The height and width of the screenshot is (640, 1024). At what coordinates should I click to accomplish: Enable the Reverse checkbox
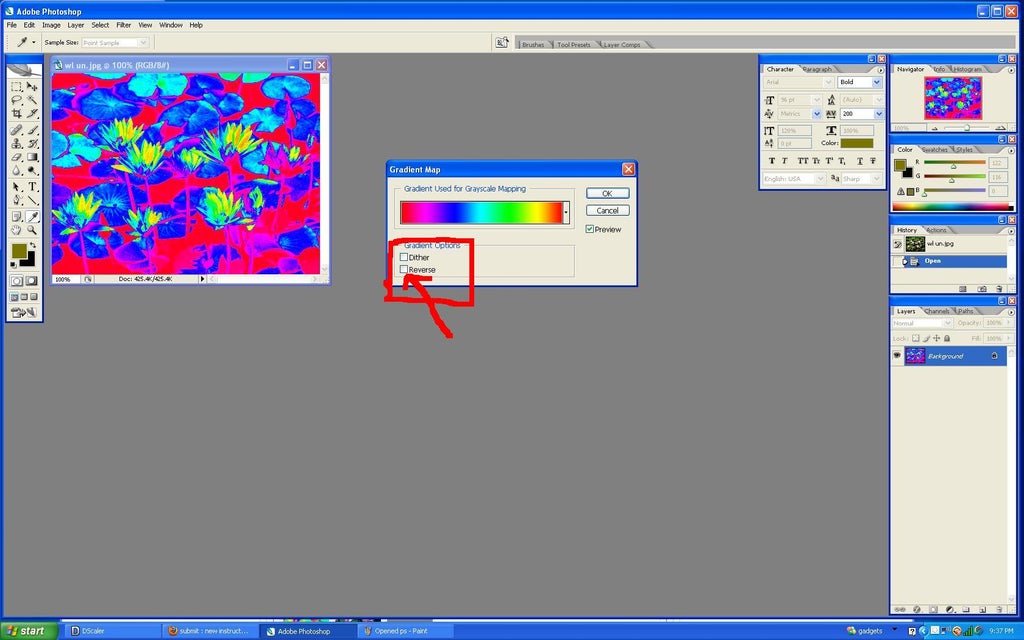(x=404, y=269)
